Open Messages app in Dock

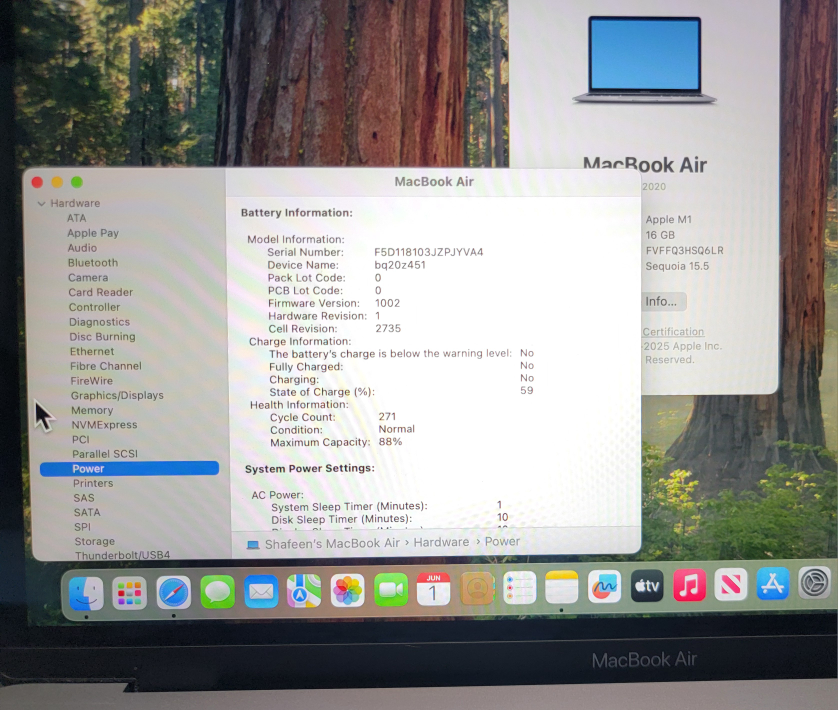click(217, 592)
